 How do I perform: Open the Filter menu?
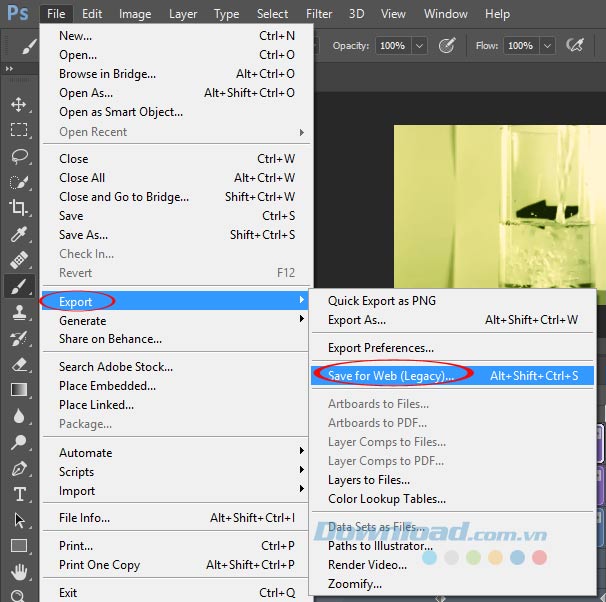tap(319, 14)
